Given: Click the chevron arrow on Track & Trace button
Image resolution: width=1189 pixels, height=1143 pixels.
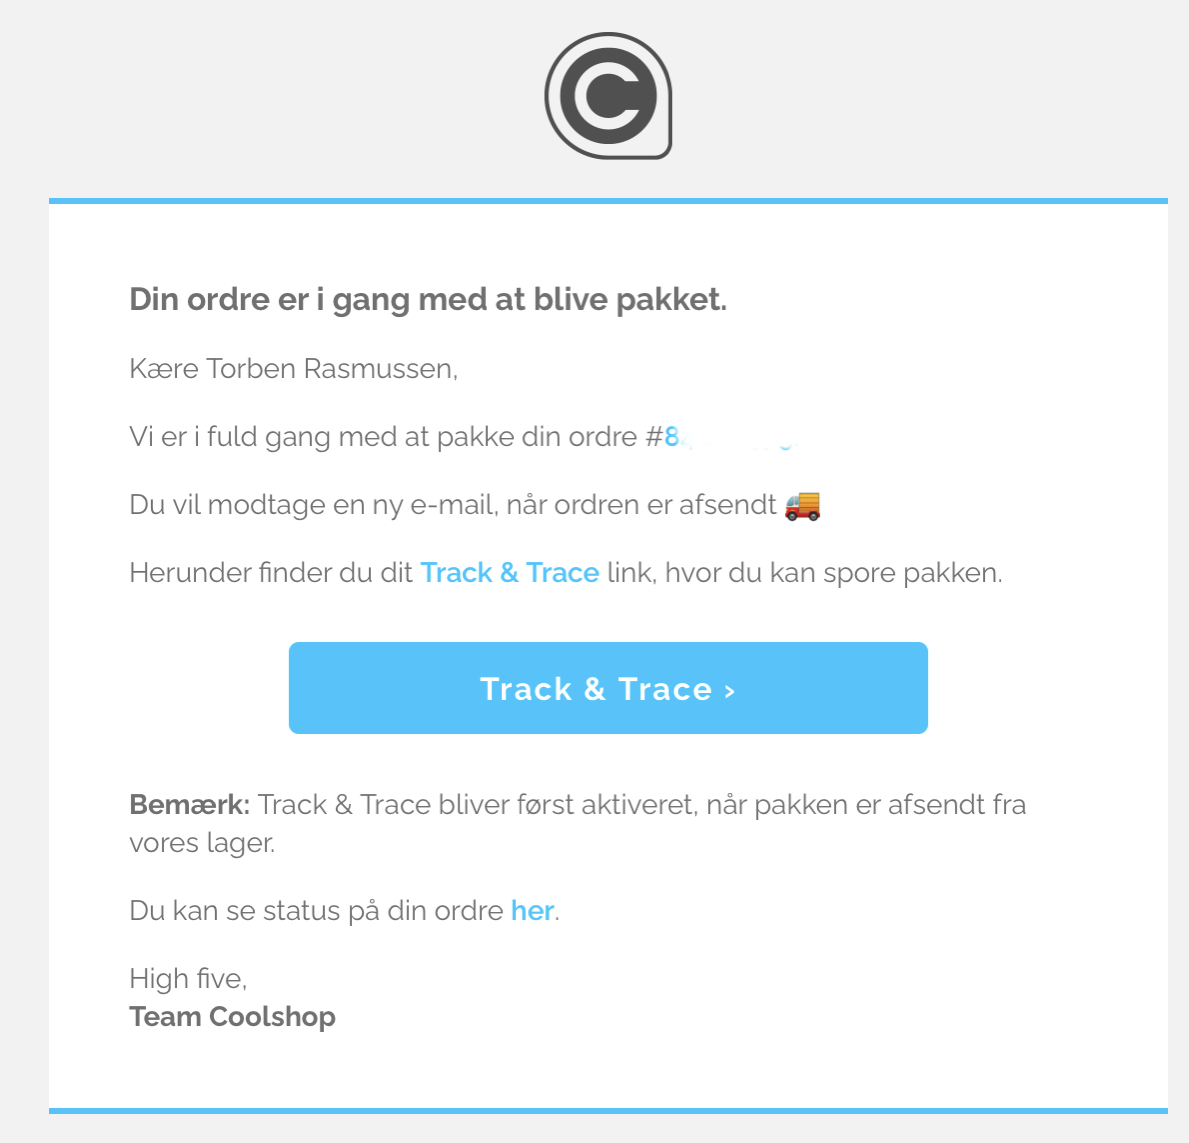Looking at the screenshot, I should tap(729, 690).
